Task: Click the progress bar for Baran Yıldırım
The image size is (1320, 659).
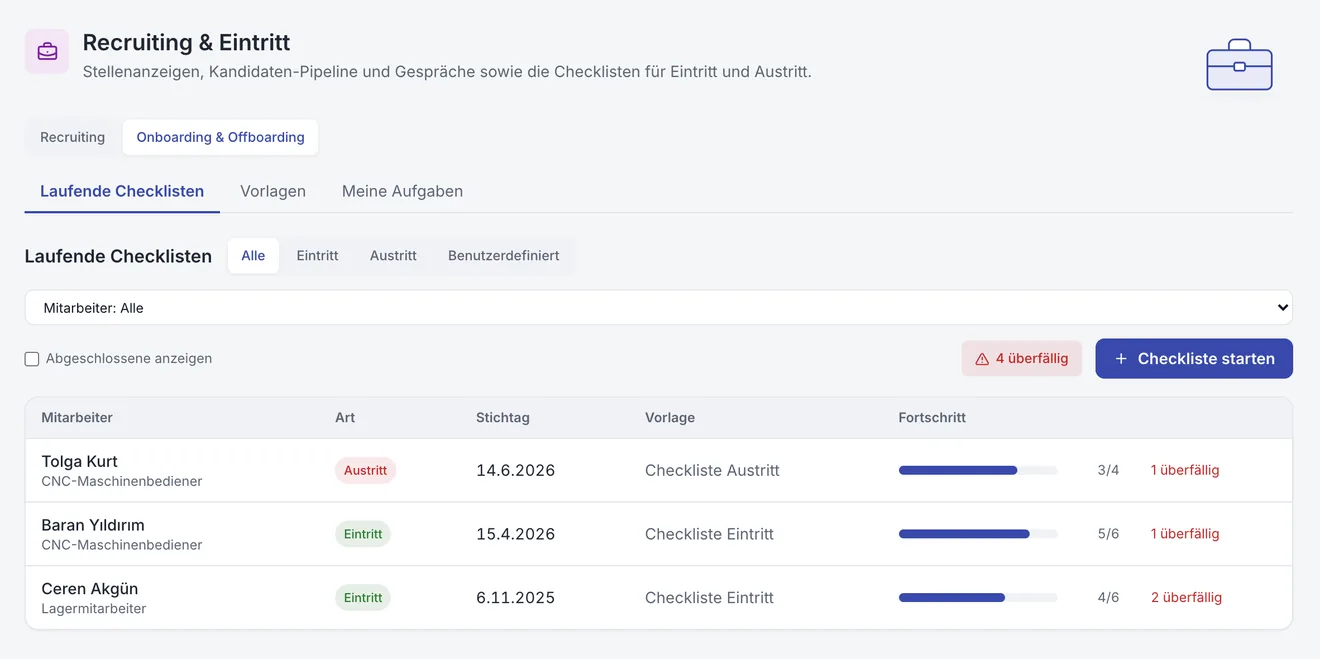Action: tap(978, 534)
